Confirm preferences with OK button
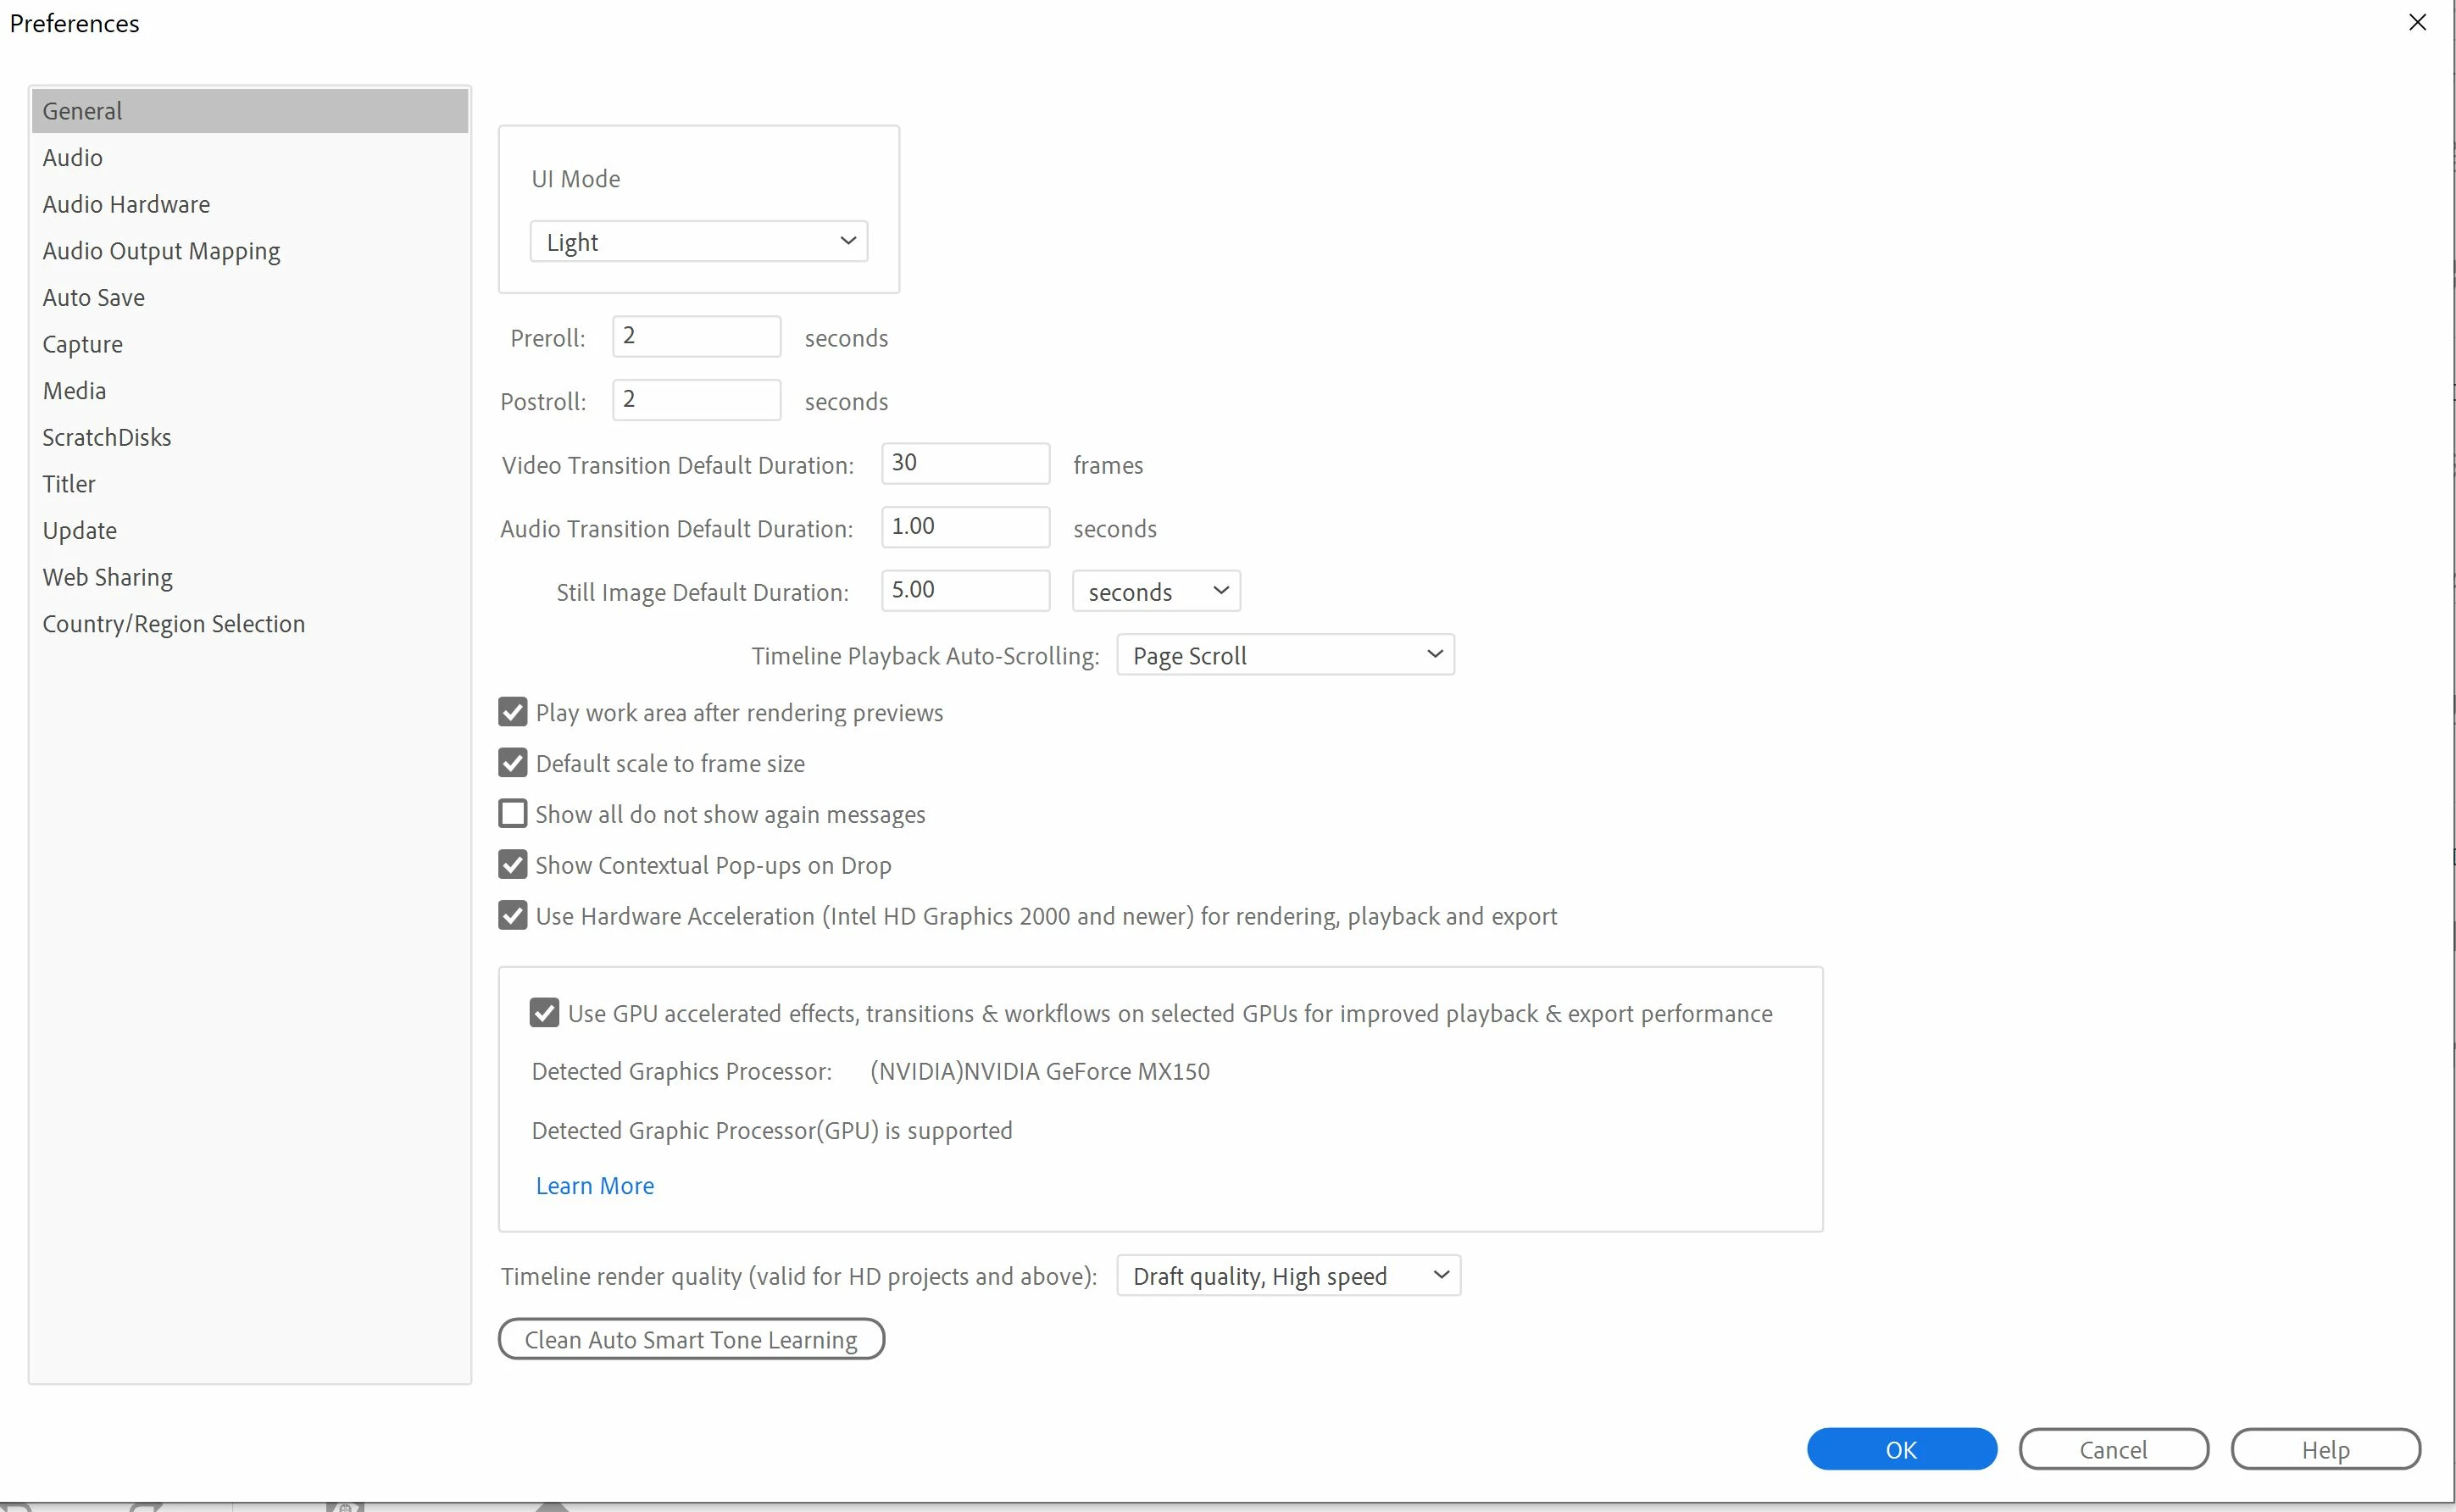The width and height of the screenshot is (2456, 1512). pos(1901,1449)
